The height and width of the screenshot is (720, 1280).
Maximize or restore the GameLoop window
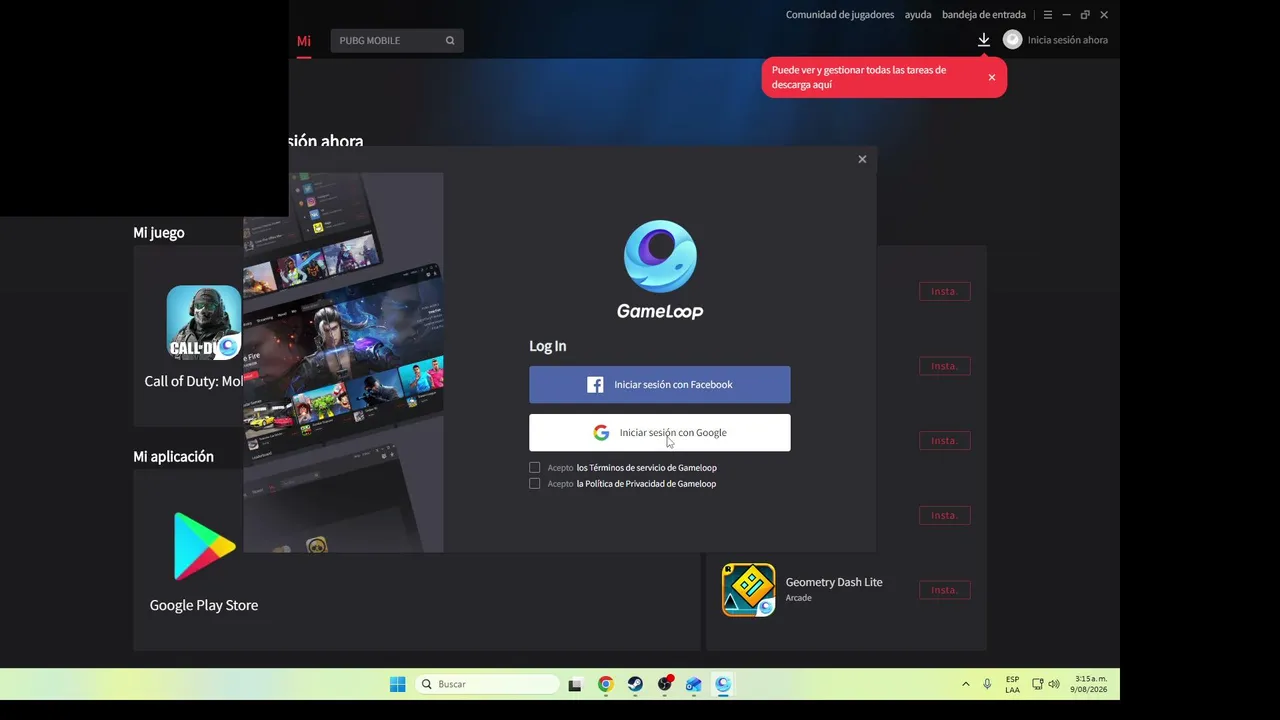click(x=1085, y=15)
